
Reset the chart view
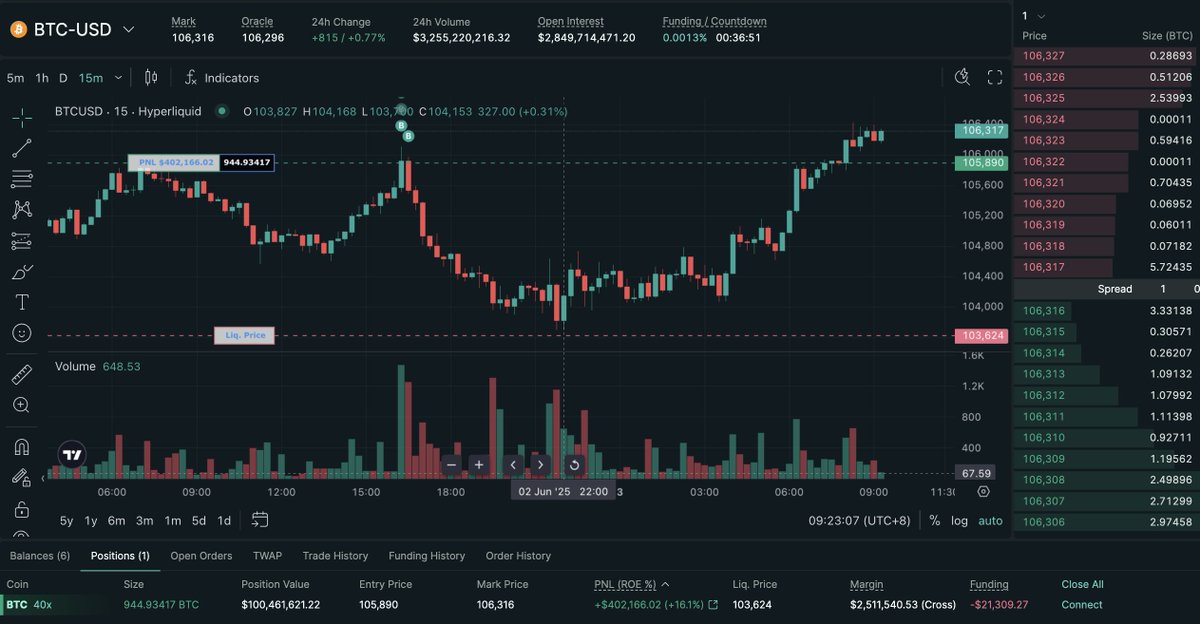(574, 464)
